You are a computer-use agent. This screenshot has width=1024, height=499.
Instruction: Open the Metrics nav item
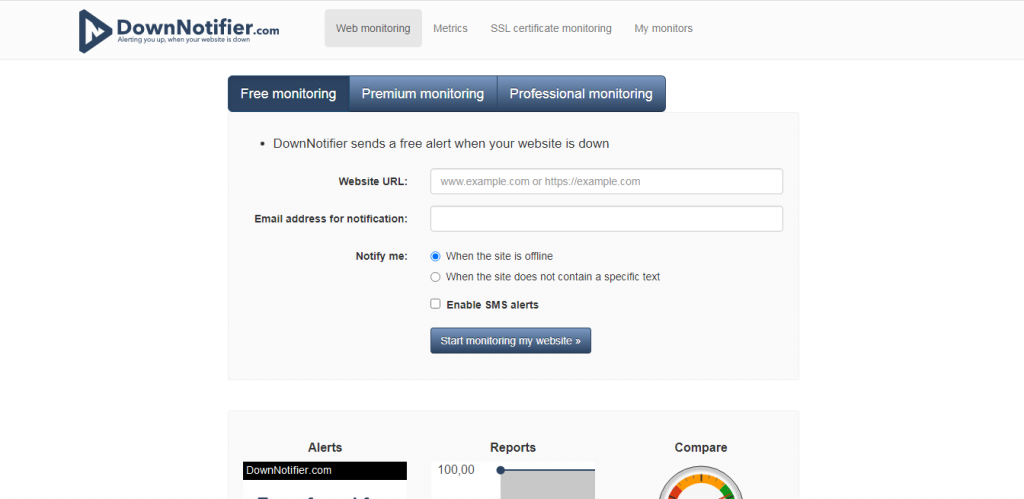(x=450, y=28)
